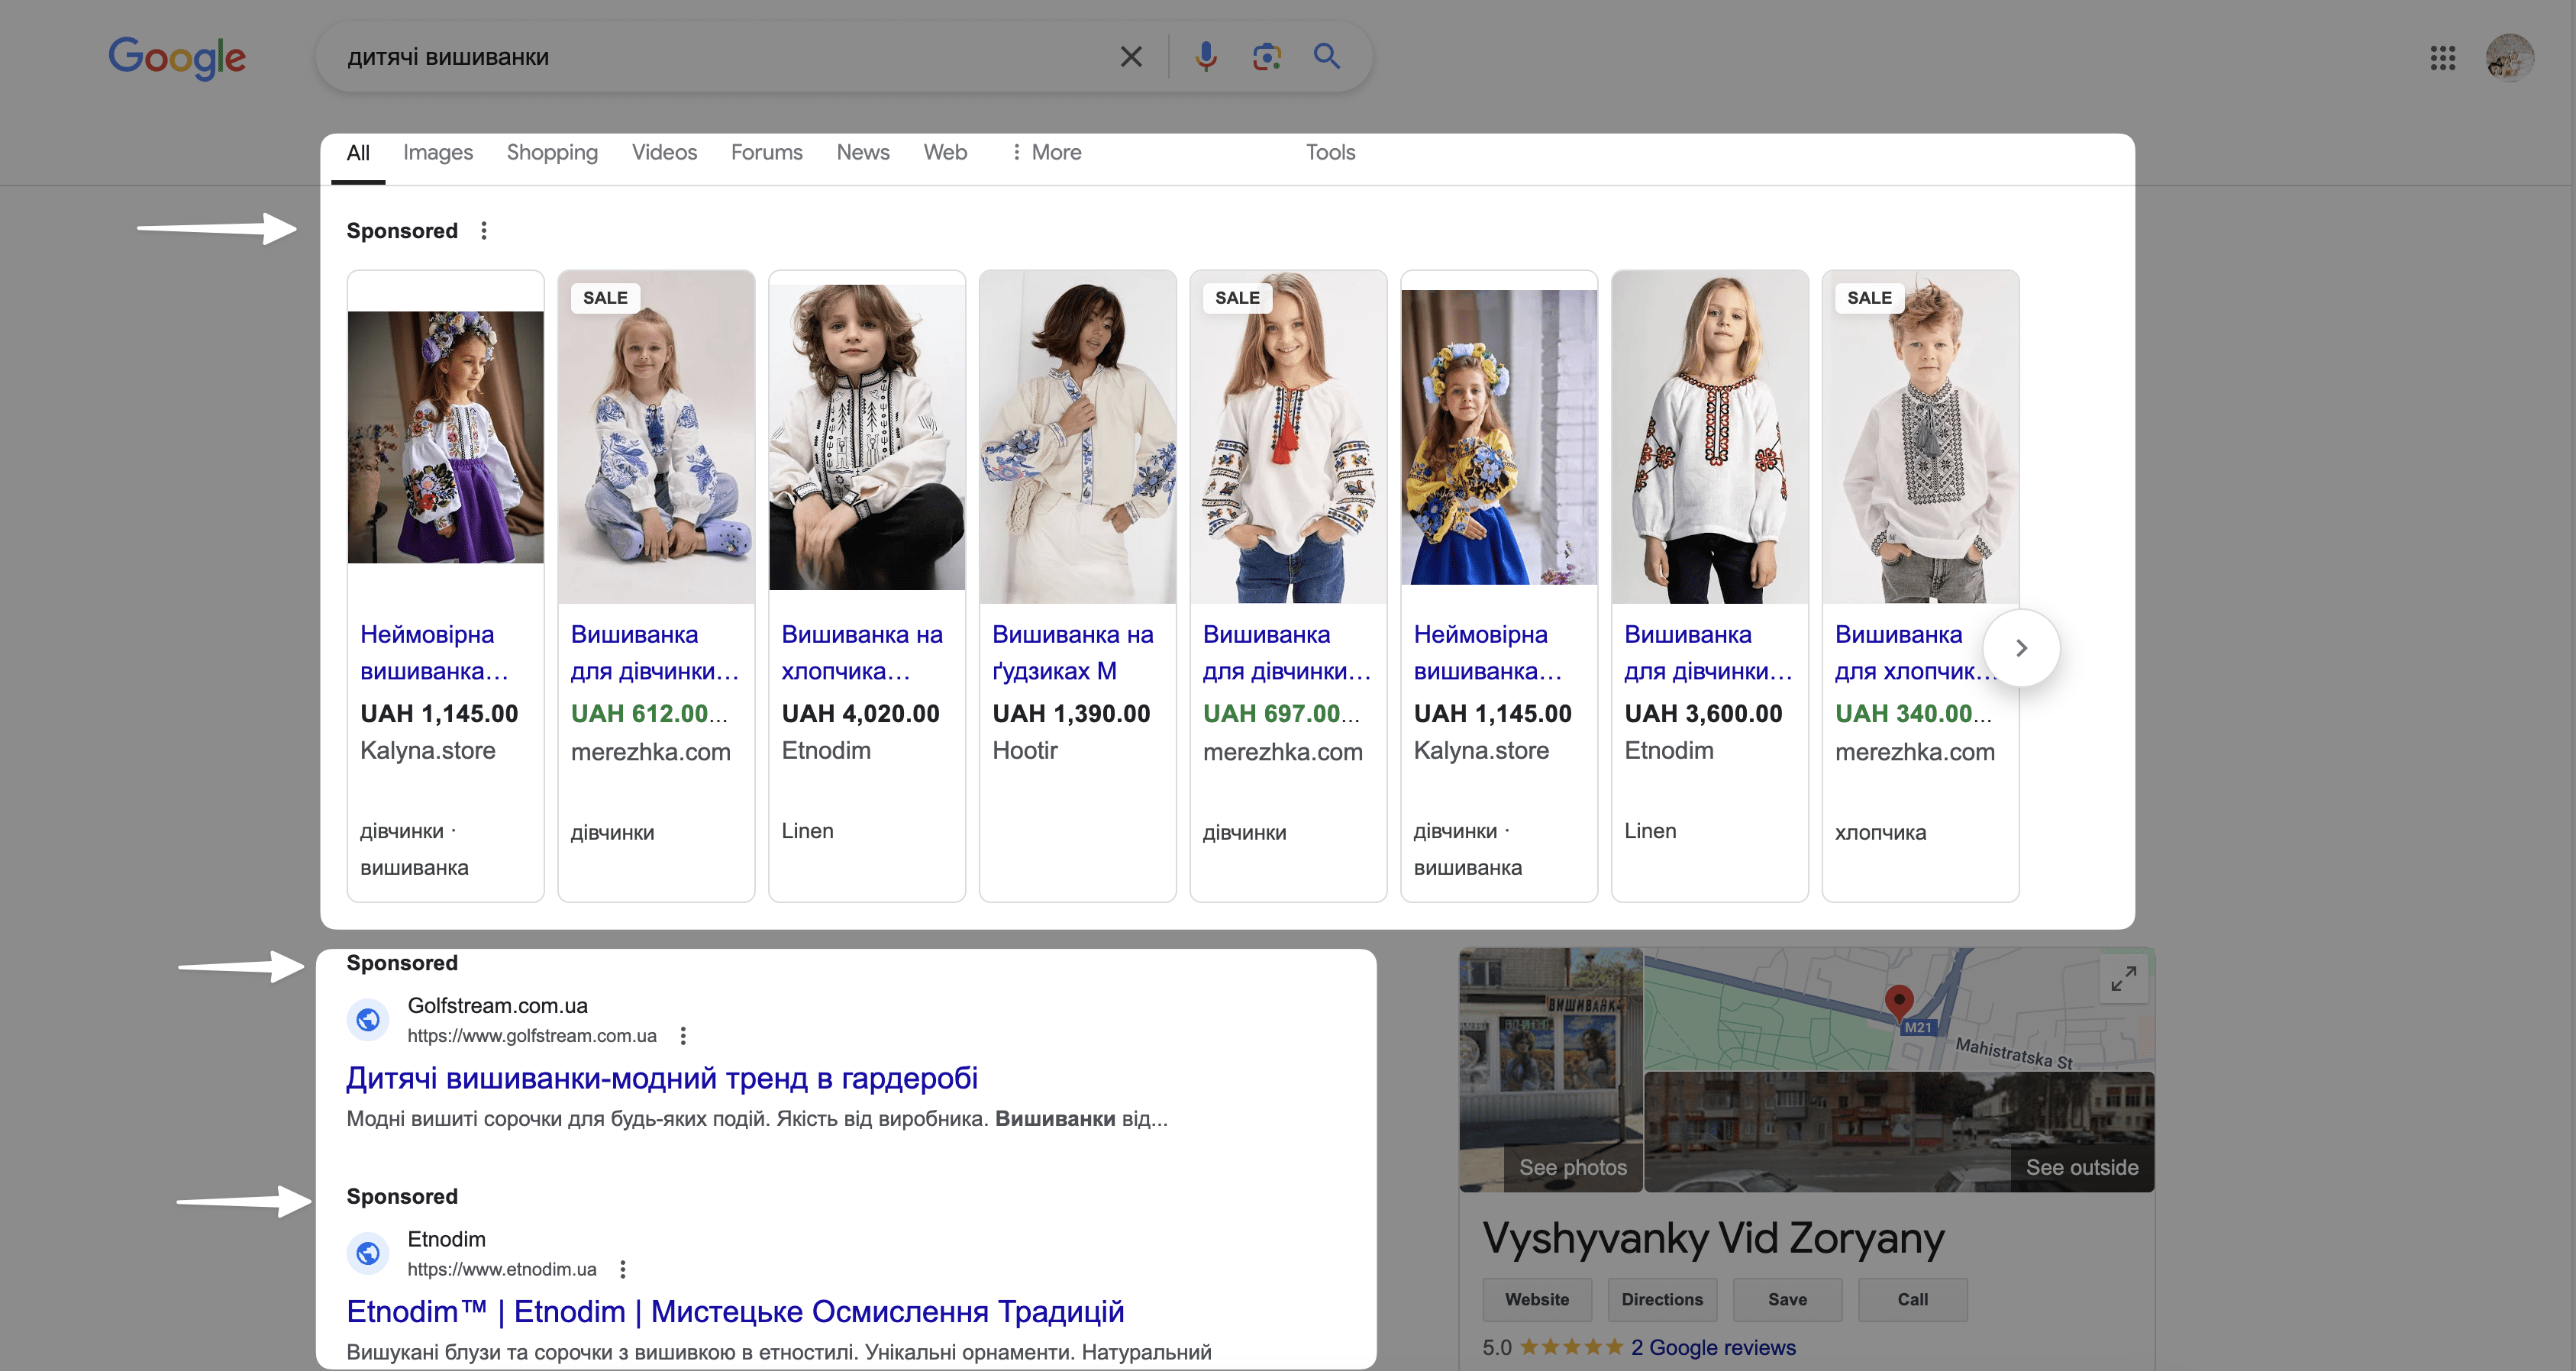Open Дитячі вишиванки-модний тренд ad headline
Screen dimensions: 2576x1371
pyautogui.click(x=662, y=1078)
